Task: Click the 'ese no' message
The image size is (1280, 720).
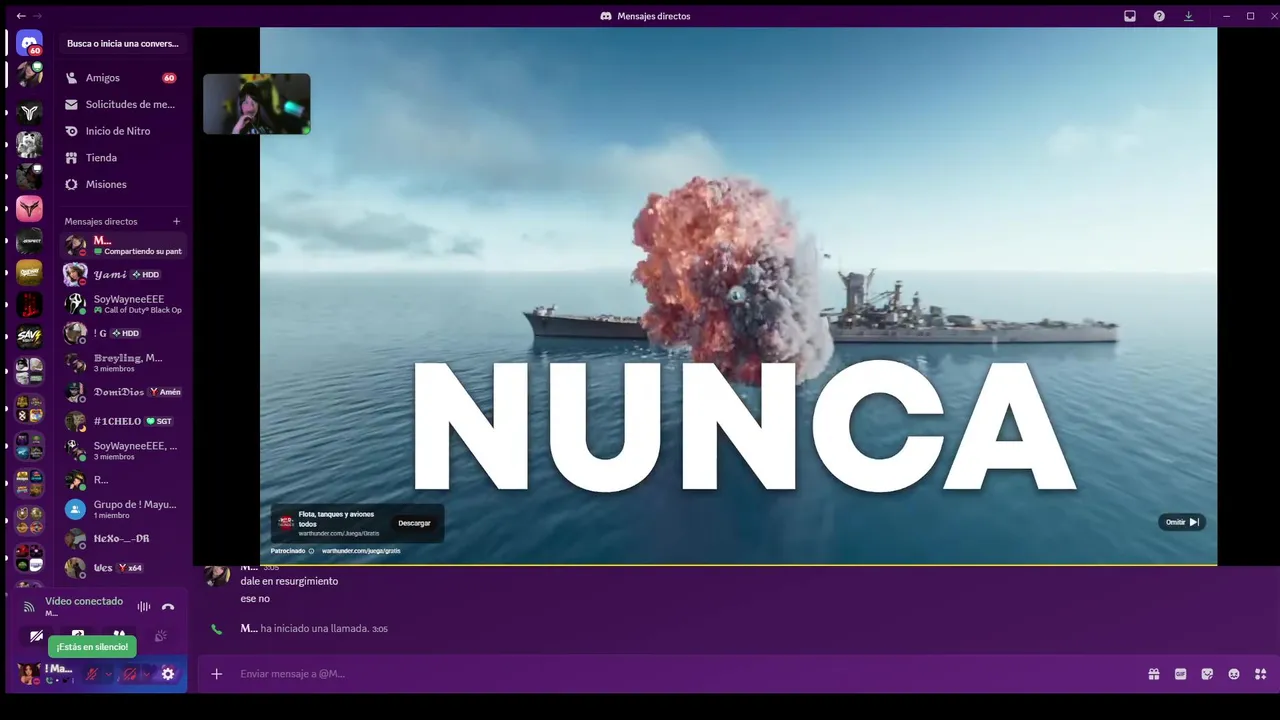Action: (x=255, y=598)
